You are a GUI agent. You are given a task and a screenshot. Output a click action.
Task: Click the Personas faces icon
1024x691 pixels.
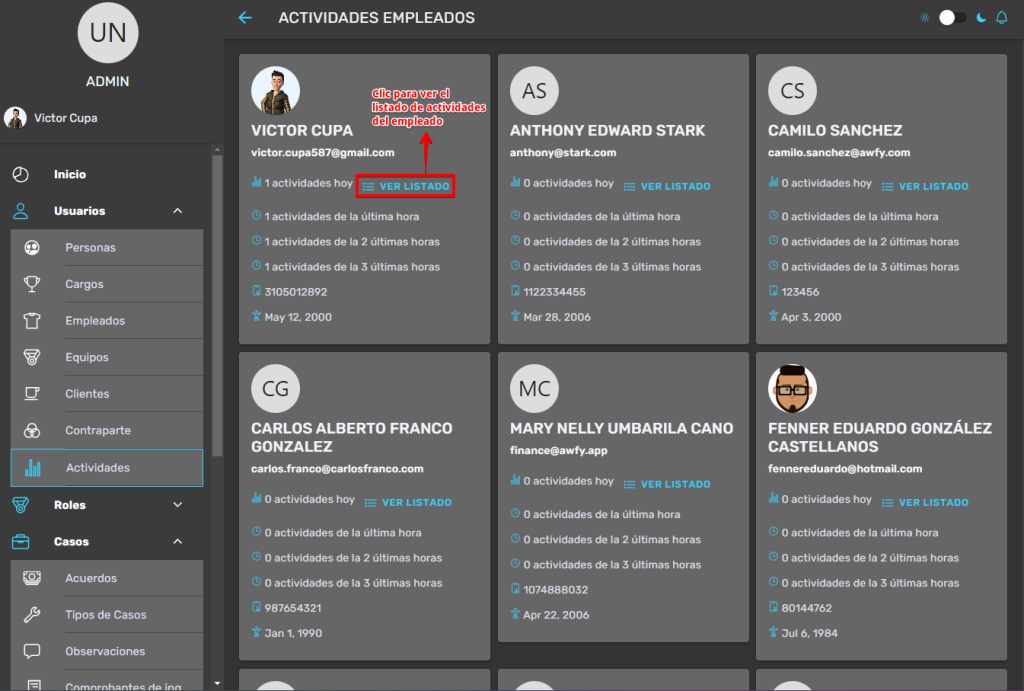pos(32,248)
